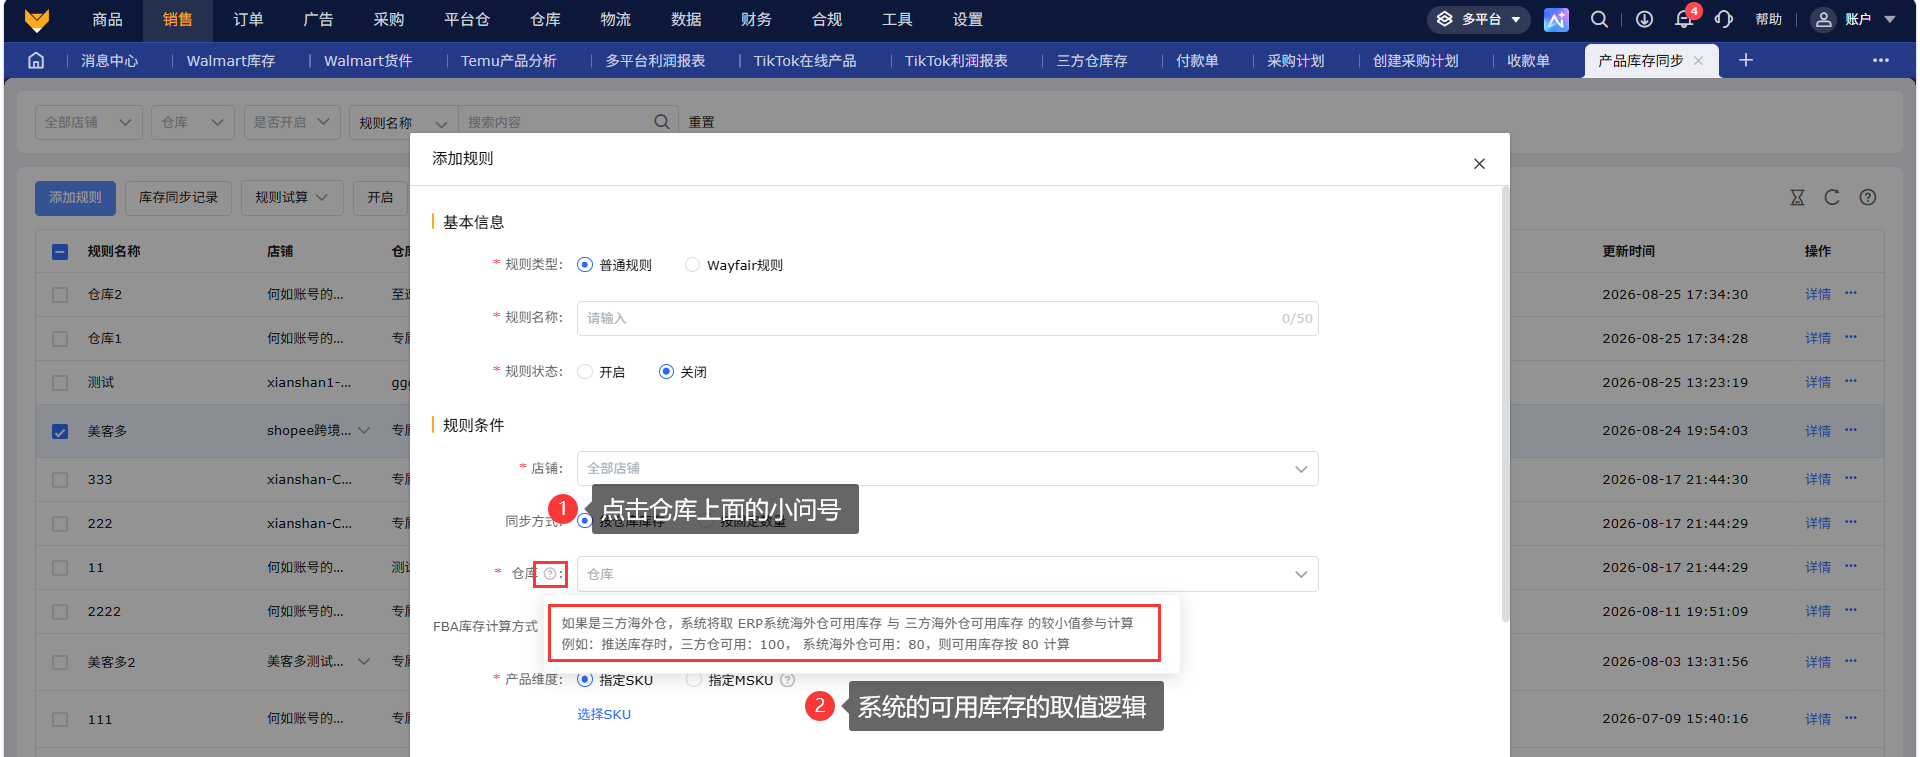The image size is (1920, 757).
Task: Refresh the table with the reload icon
Action: pyautogui.click(x=1832, y=197)
